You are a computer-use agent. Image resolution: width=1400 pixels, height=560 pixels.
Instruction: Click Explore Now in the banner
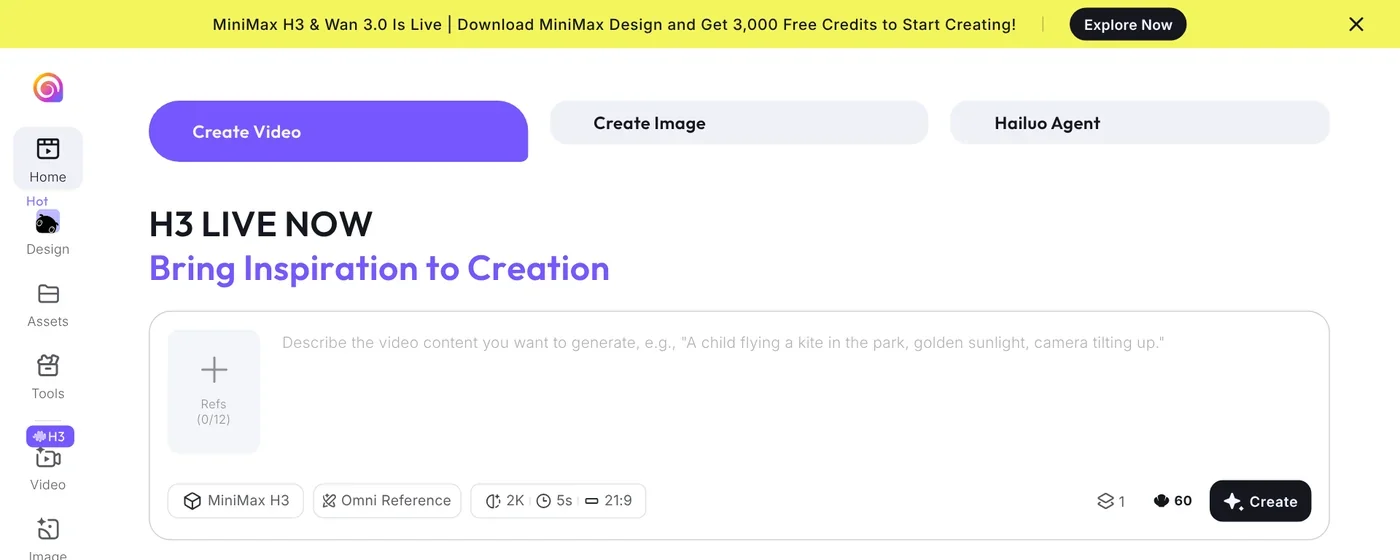(x=1128, y=24)
